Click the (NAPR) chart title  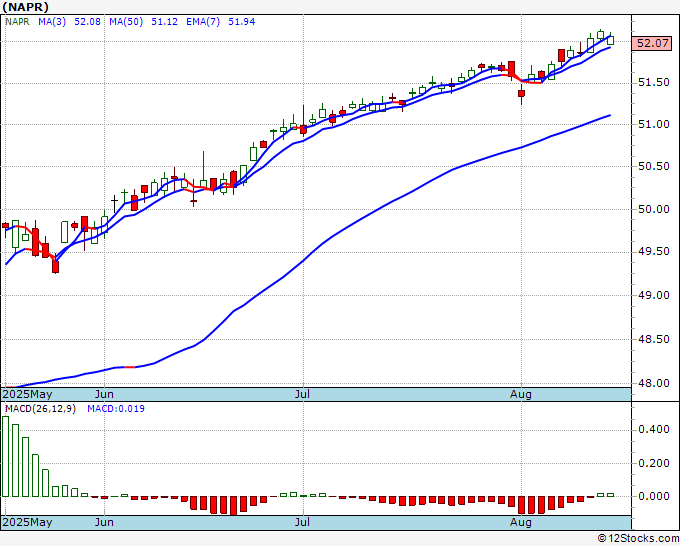pos(25,7)
